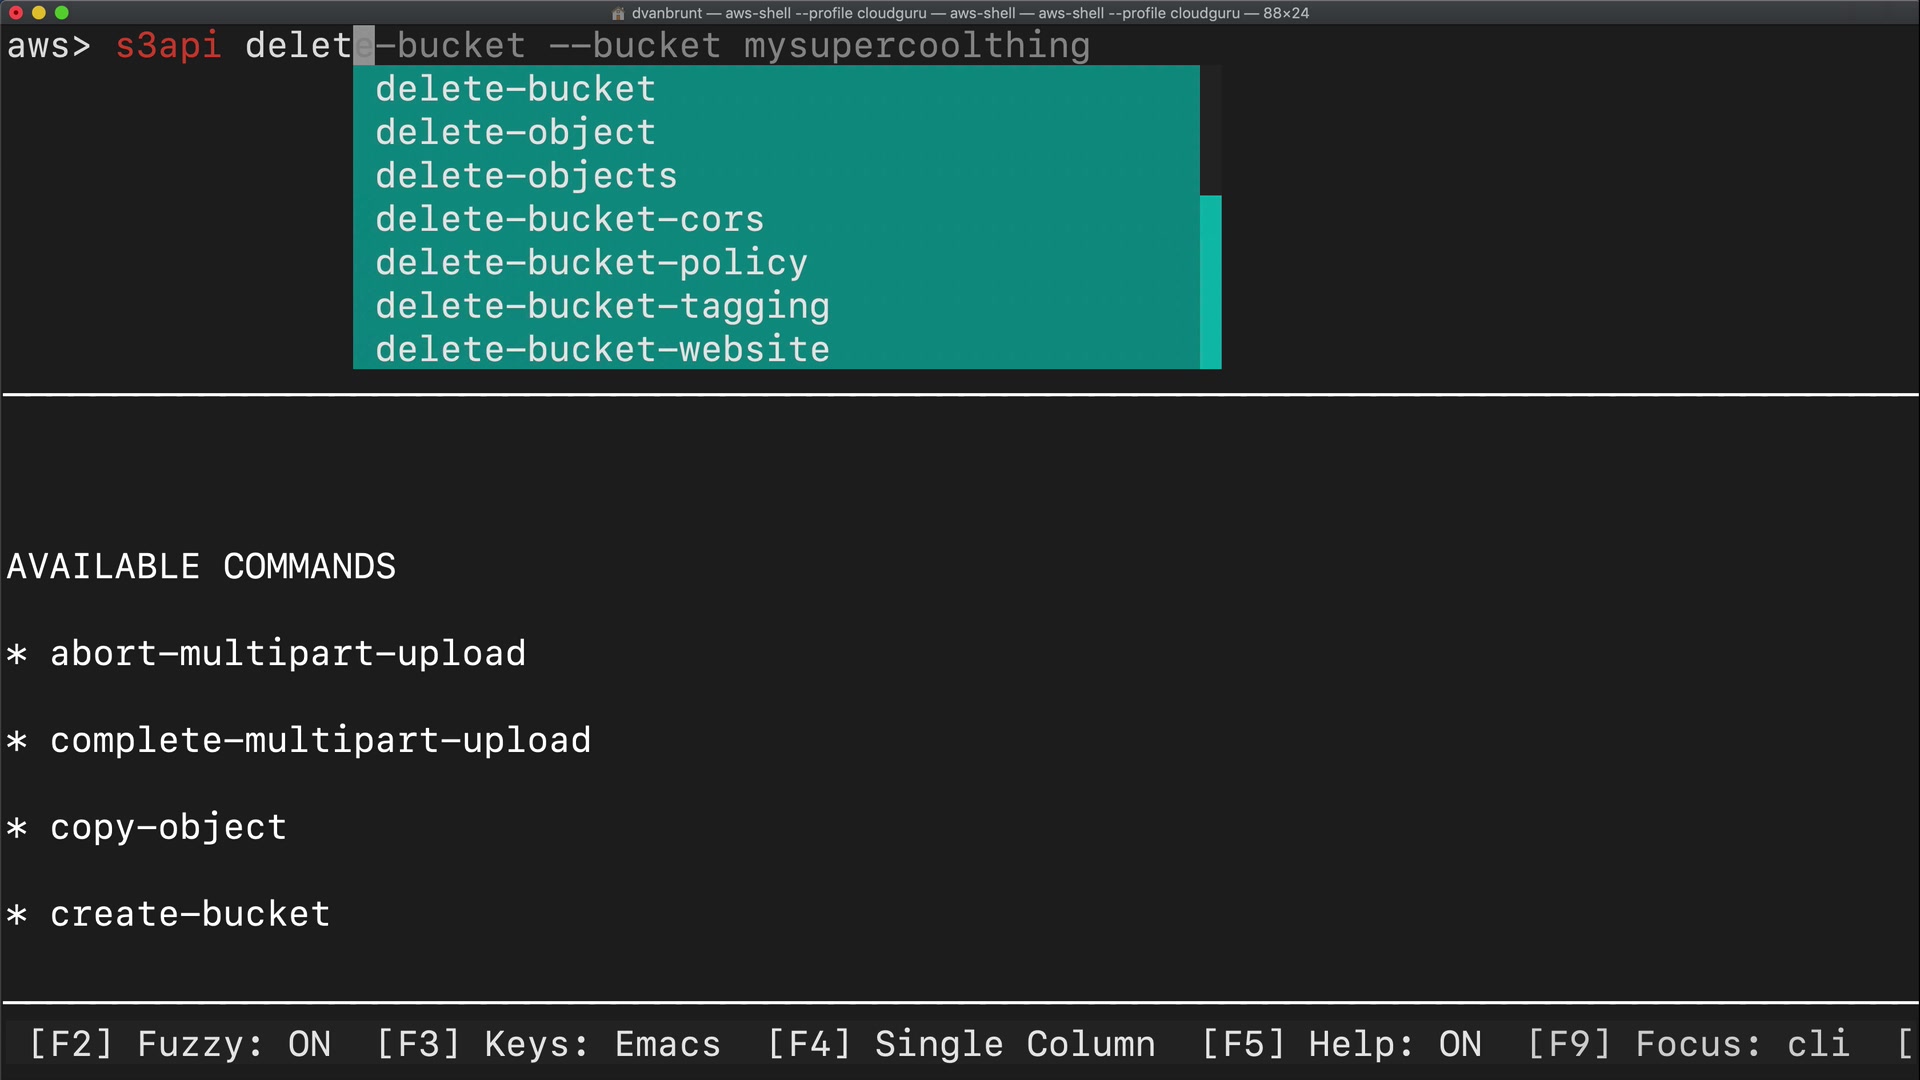1920x1080 pixels.
Task: Select delete-bucket from the completion list
Action: pyautogui.click(x=516, y=89)
